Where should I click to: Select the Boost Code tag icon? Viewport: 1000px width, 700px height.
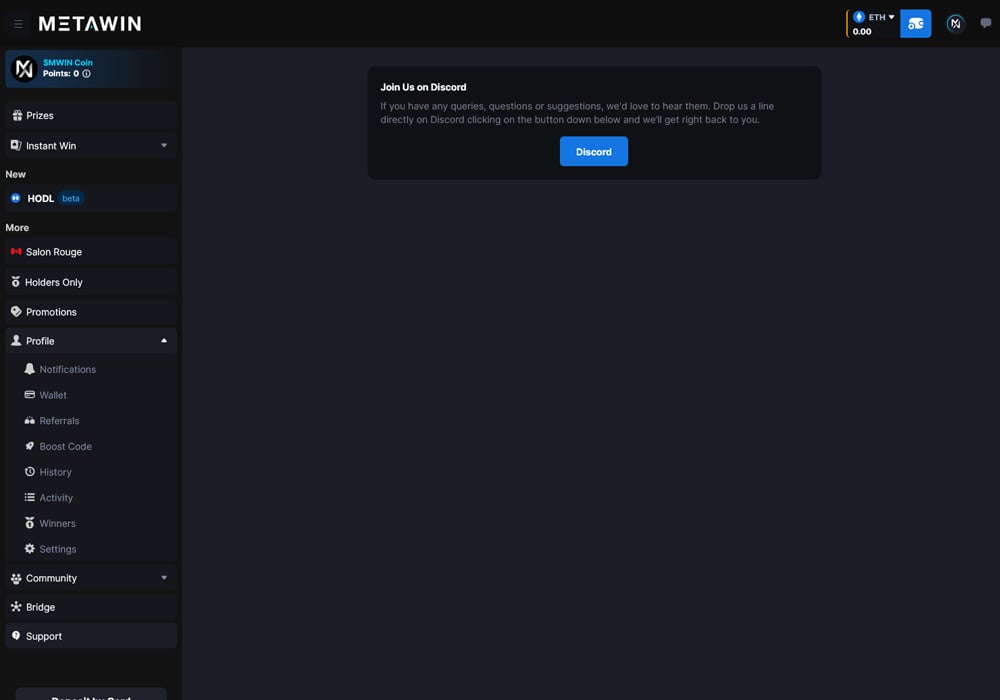pos(30,446)
